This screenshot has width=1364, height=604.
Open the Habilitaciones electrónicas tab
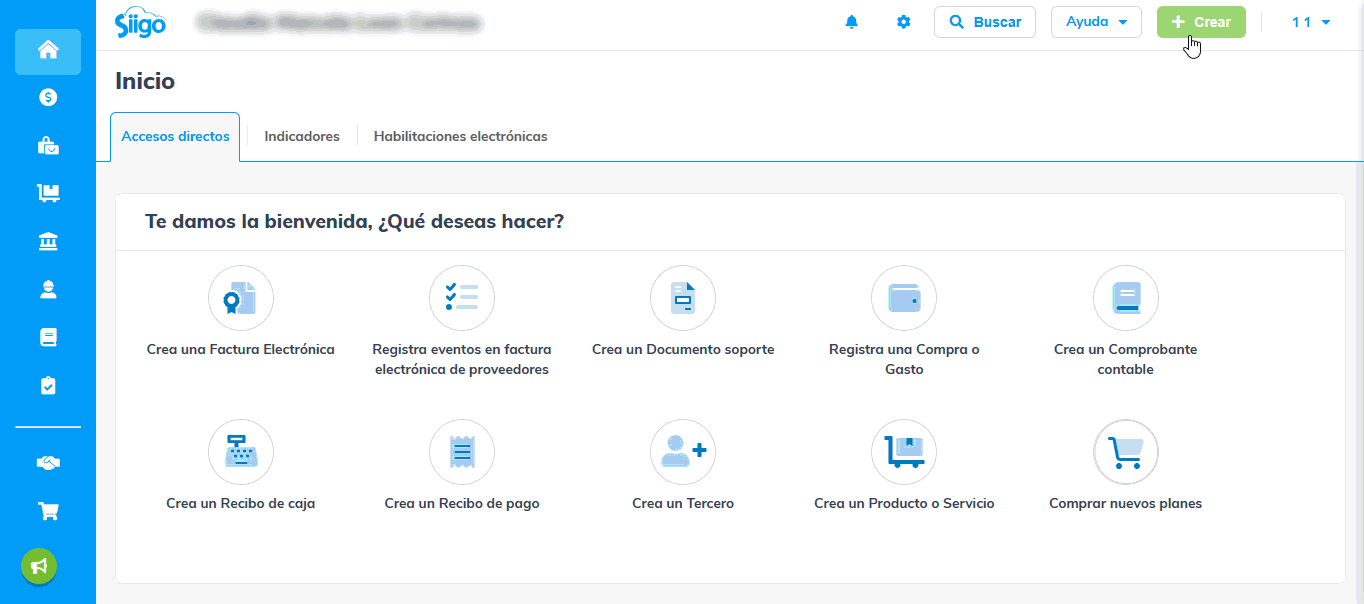point(460,136)
